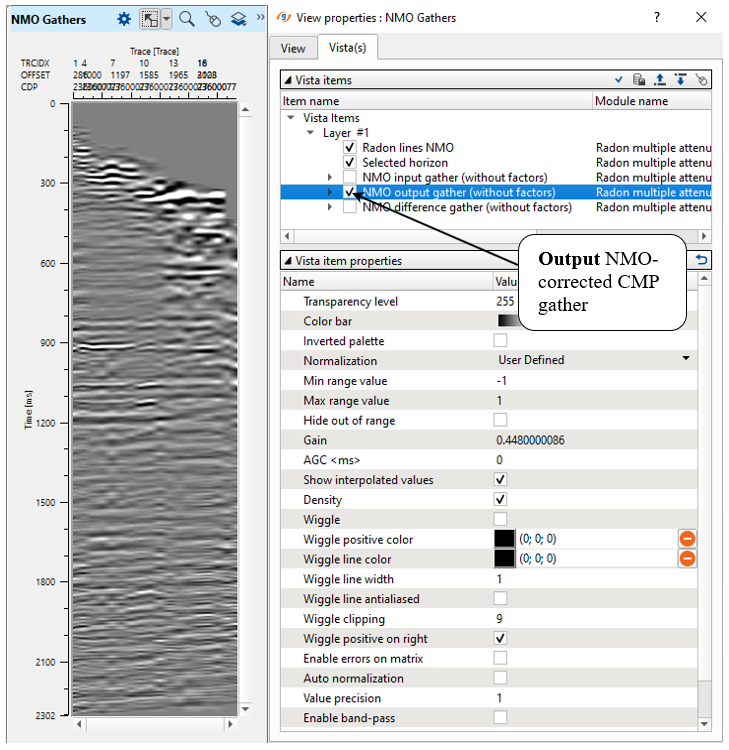
Task: Click the checkmark icon in Vista items header
Action: click(619, 80)
